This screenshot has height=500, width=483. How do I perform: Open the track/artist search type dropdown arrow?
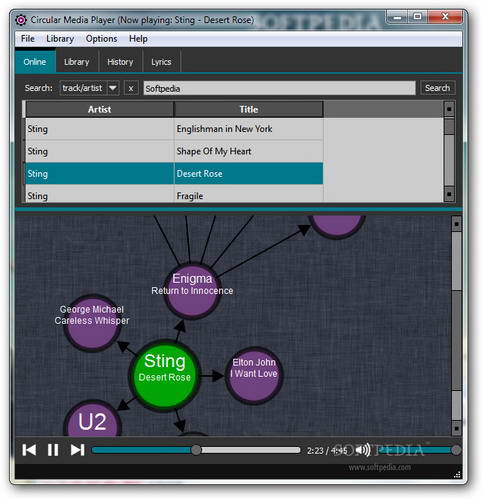pos(113,88)
